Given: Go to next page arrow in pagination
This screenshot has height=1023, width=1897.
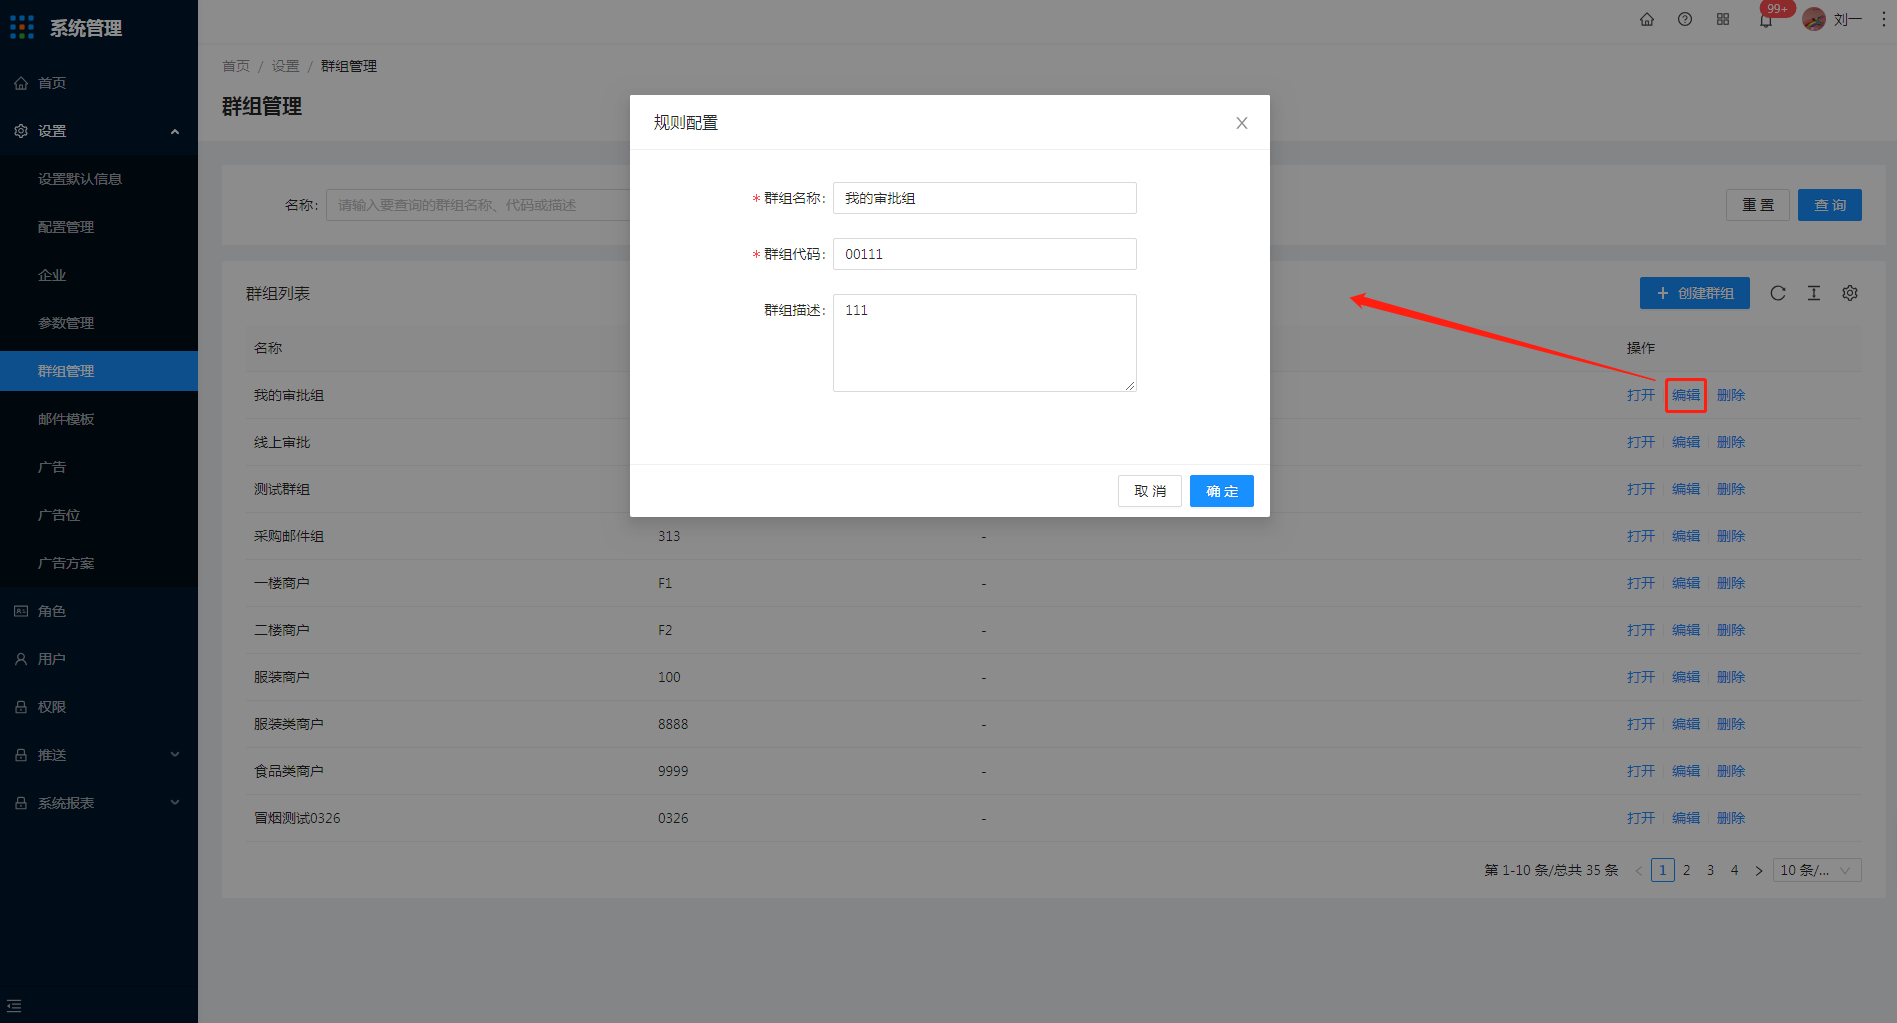Looking at the screenshot, I should point(1759,871).
